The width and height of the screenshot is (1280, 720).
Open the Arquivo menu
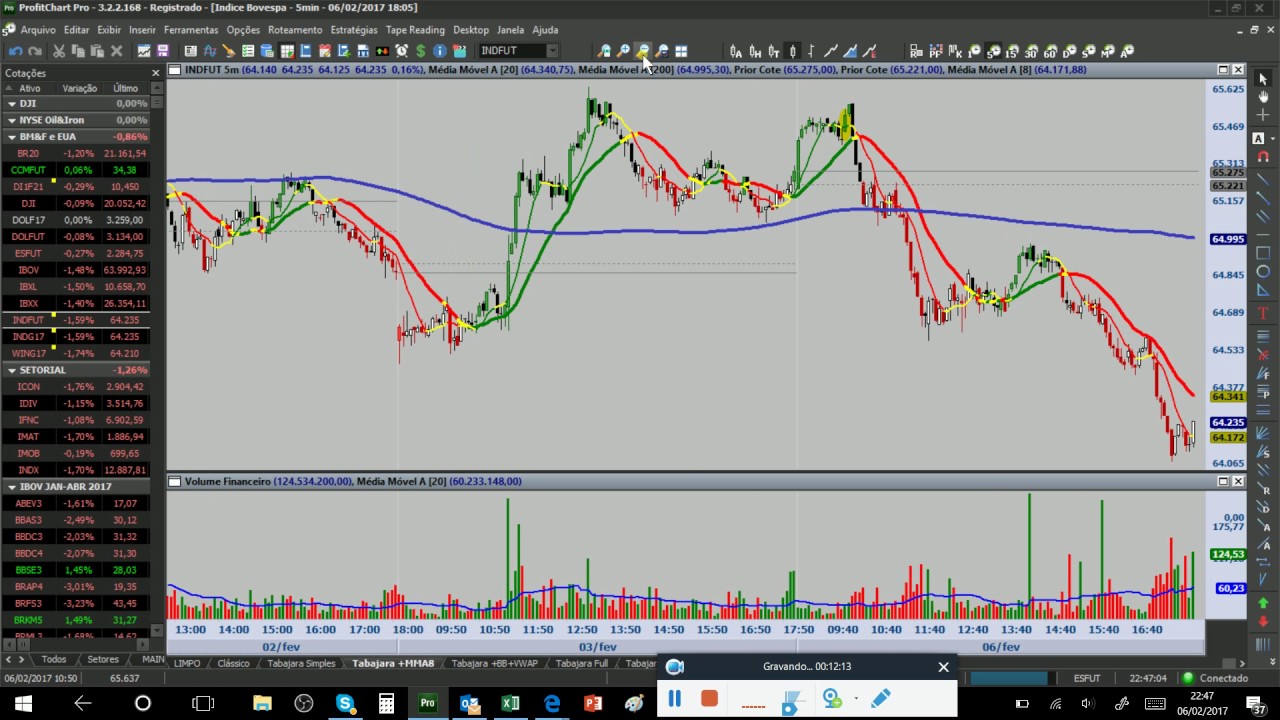[x=39, y=30]
